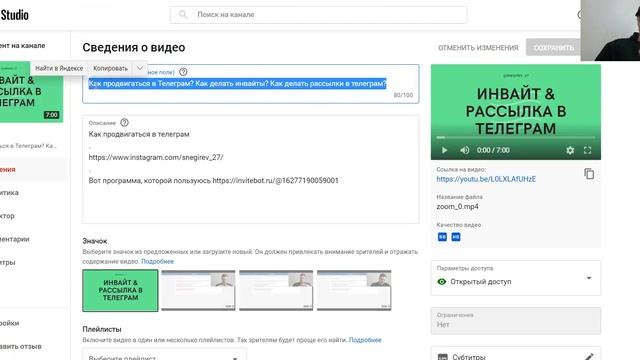Enter fullscreen in the video player
This screenshot has width=640, height=360.
pos(587,150)
